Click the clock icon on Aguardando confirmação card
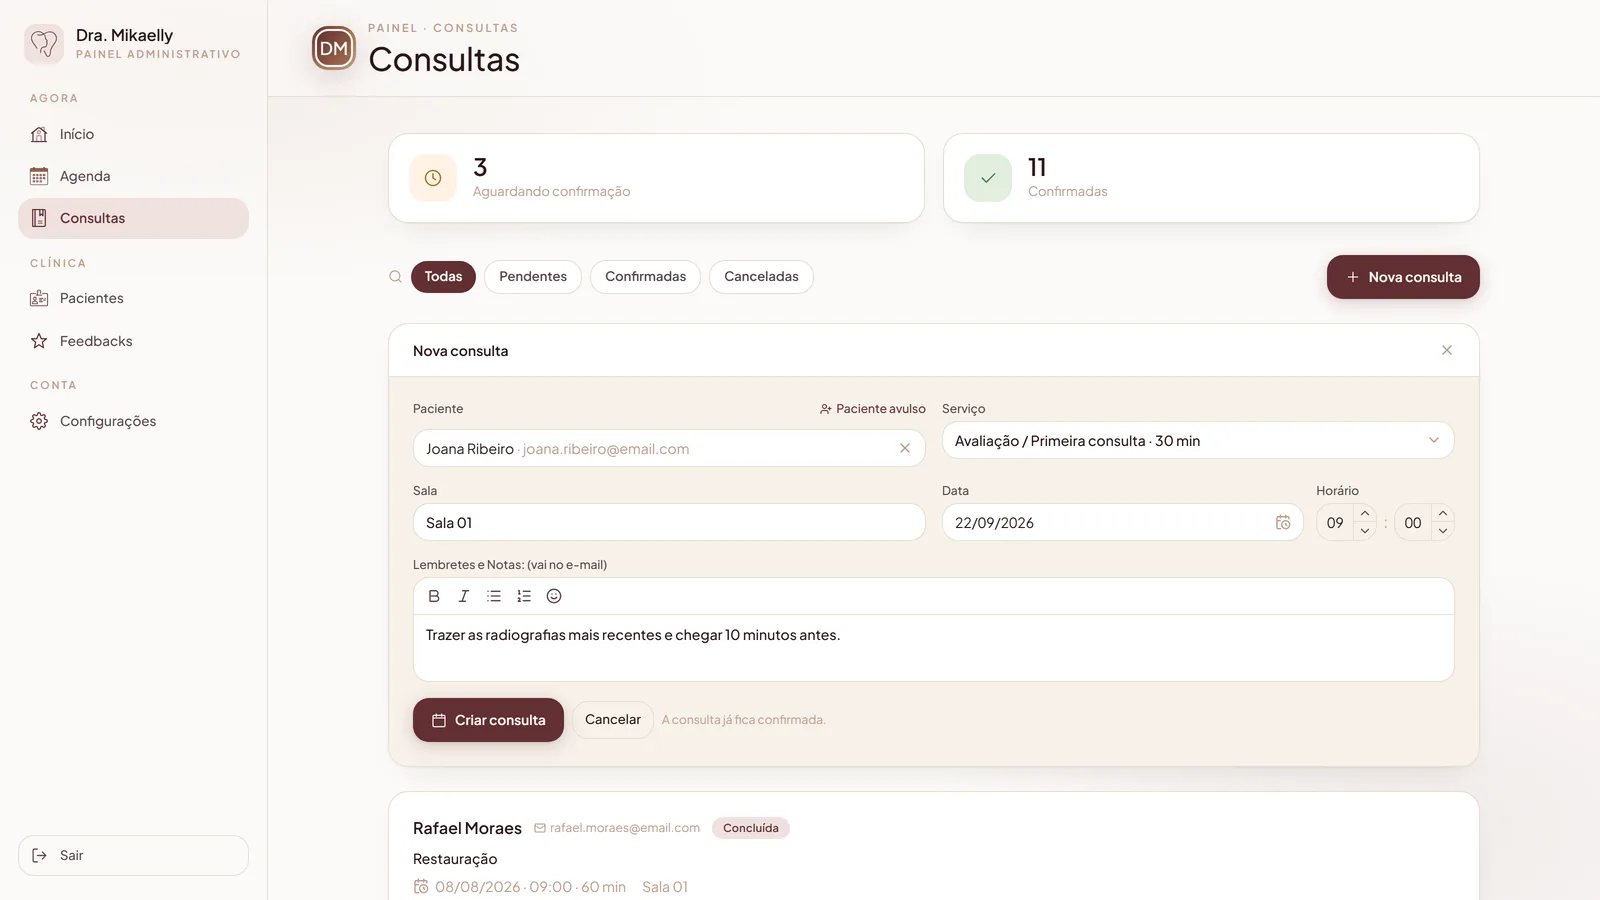This screenshot has width=1600, height=900. pyautogui.click(x=433, y=178)
